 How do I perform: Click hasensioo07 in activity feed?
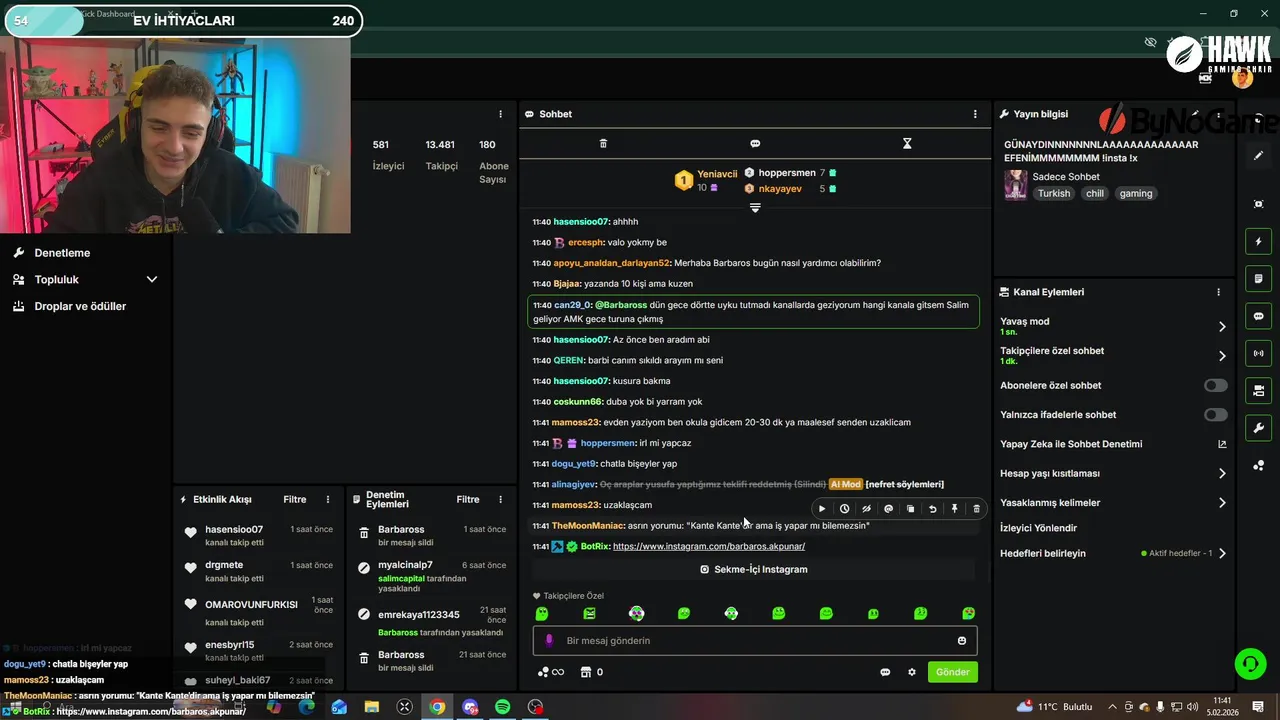(234, 530)
